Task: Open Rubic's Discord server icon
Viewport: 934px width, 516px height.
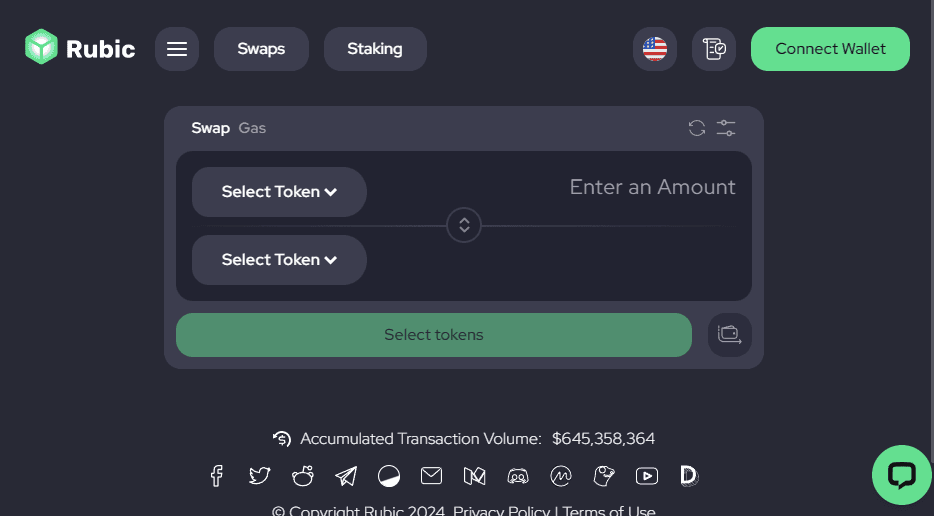Action: point(518,476)
